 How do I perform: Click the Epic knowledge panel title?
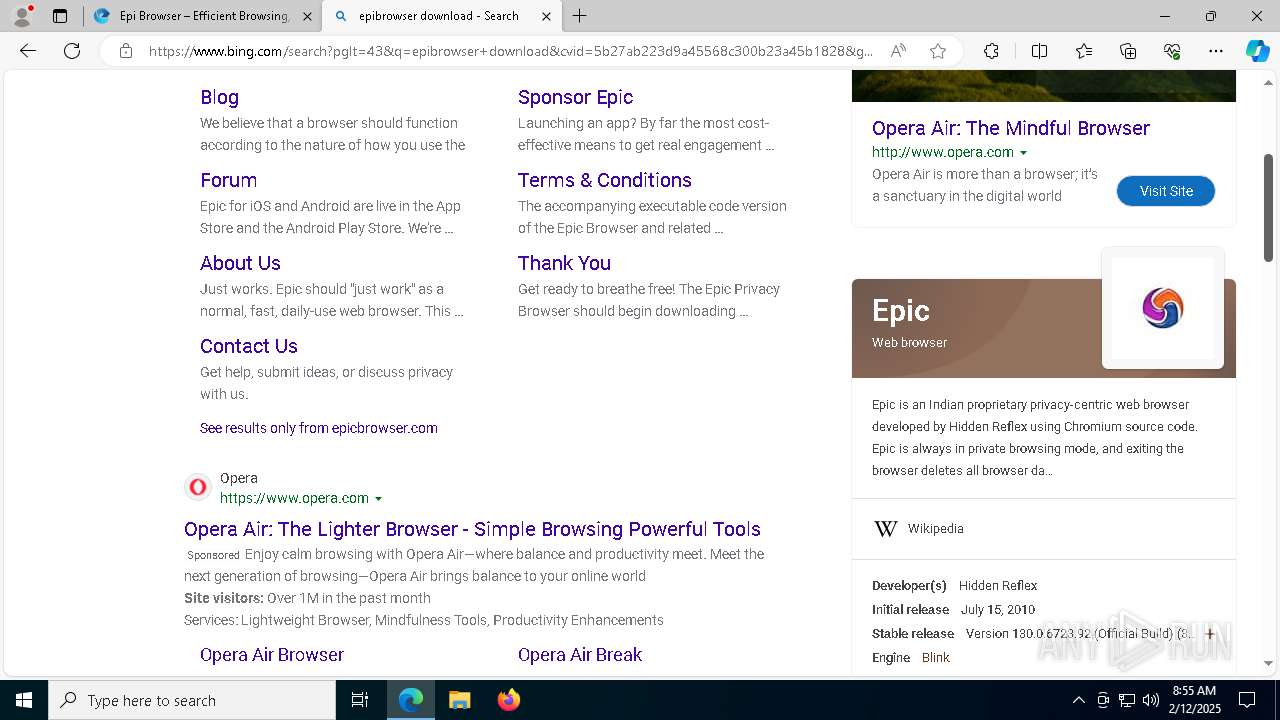point(901,311)
